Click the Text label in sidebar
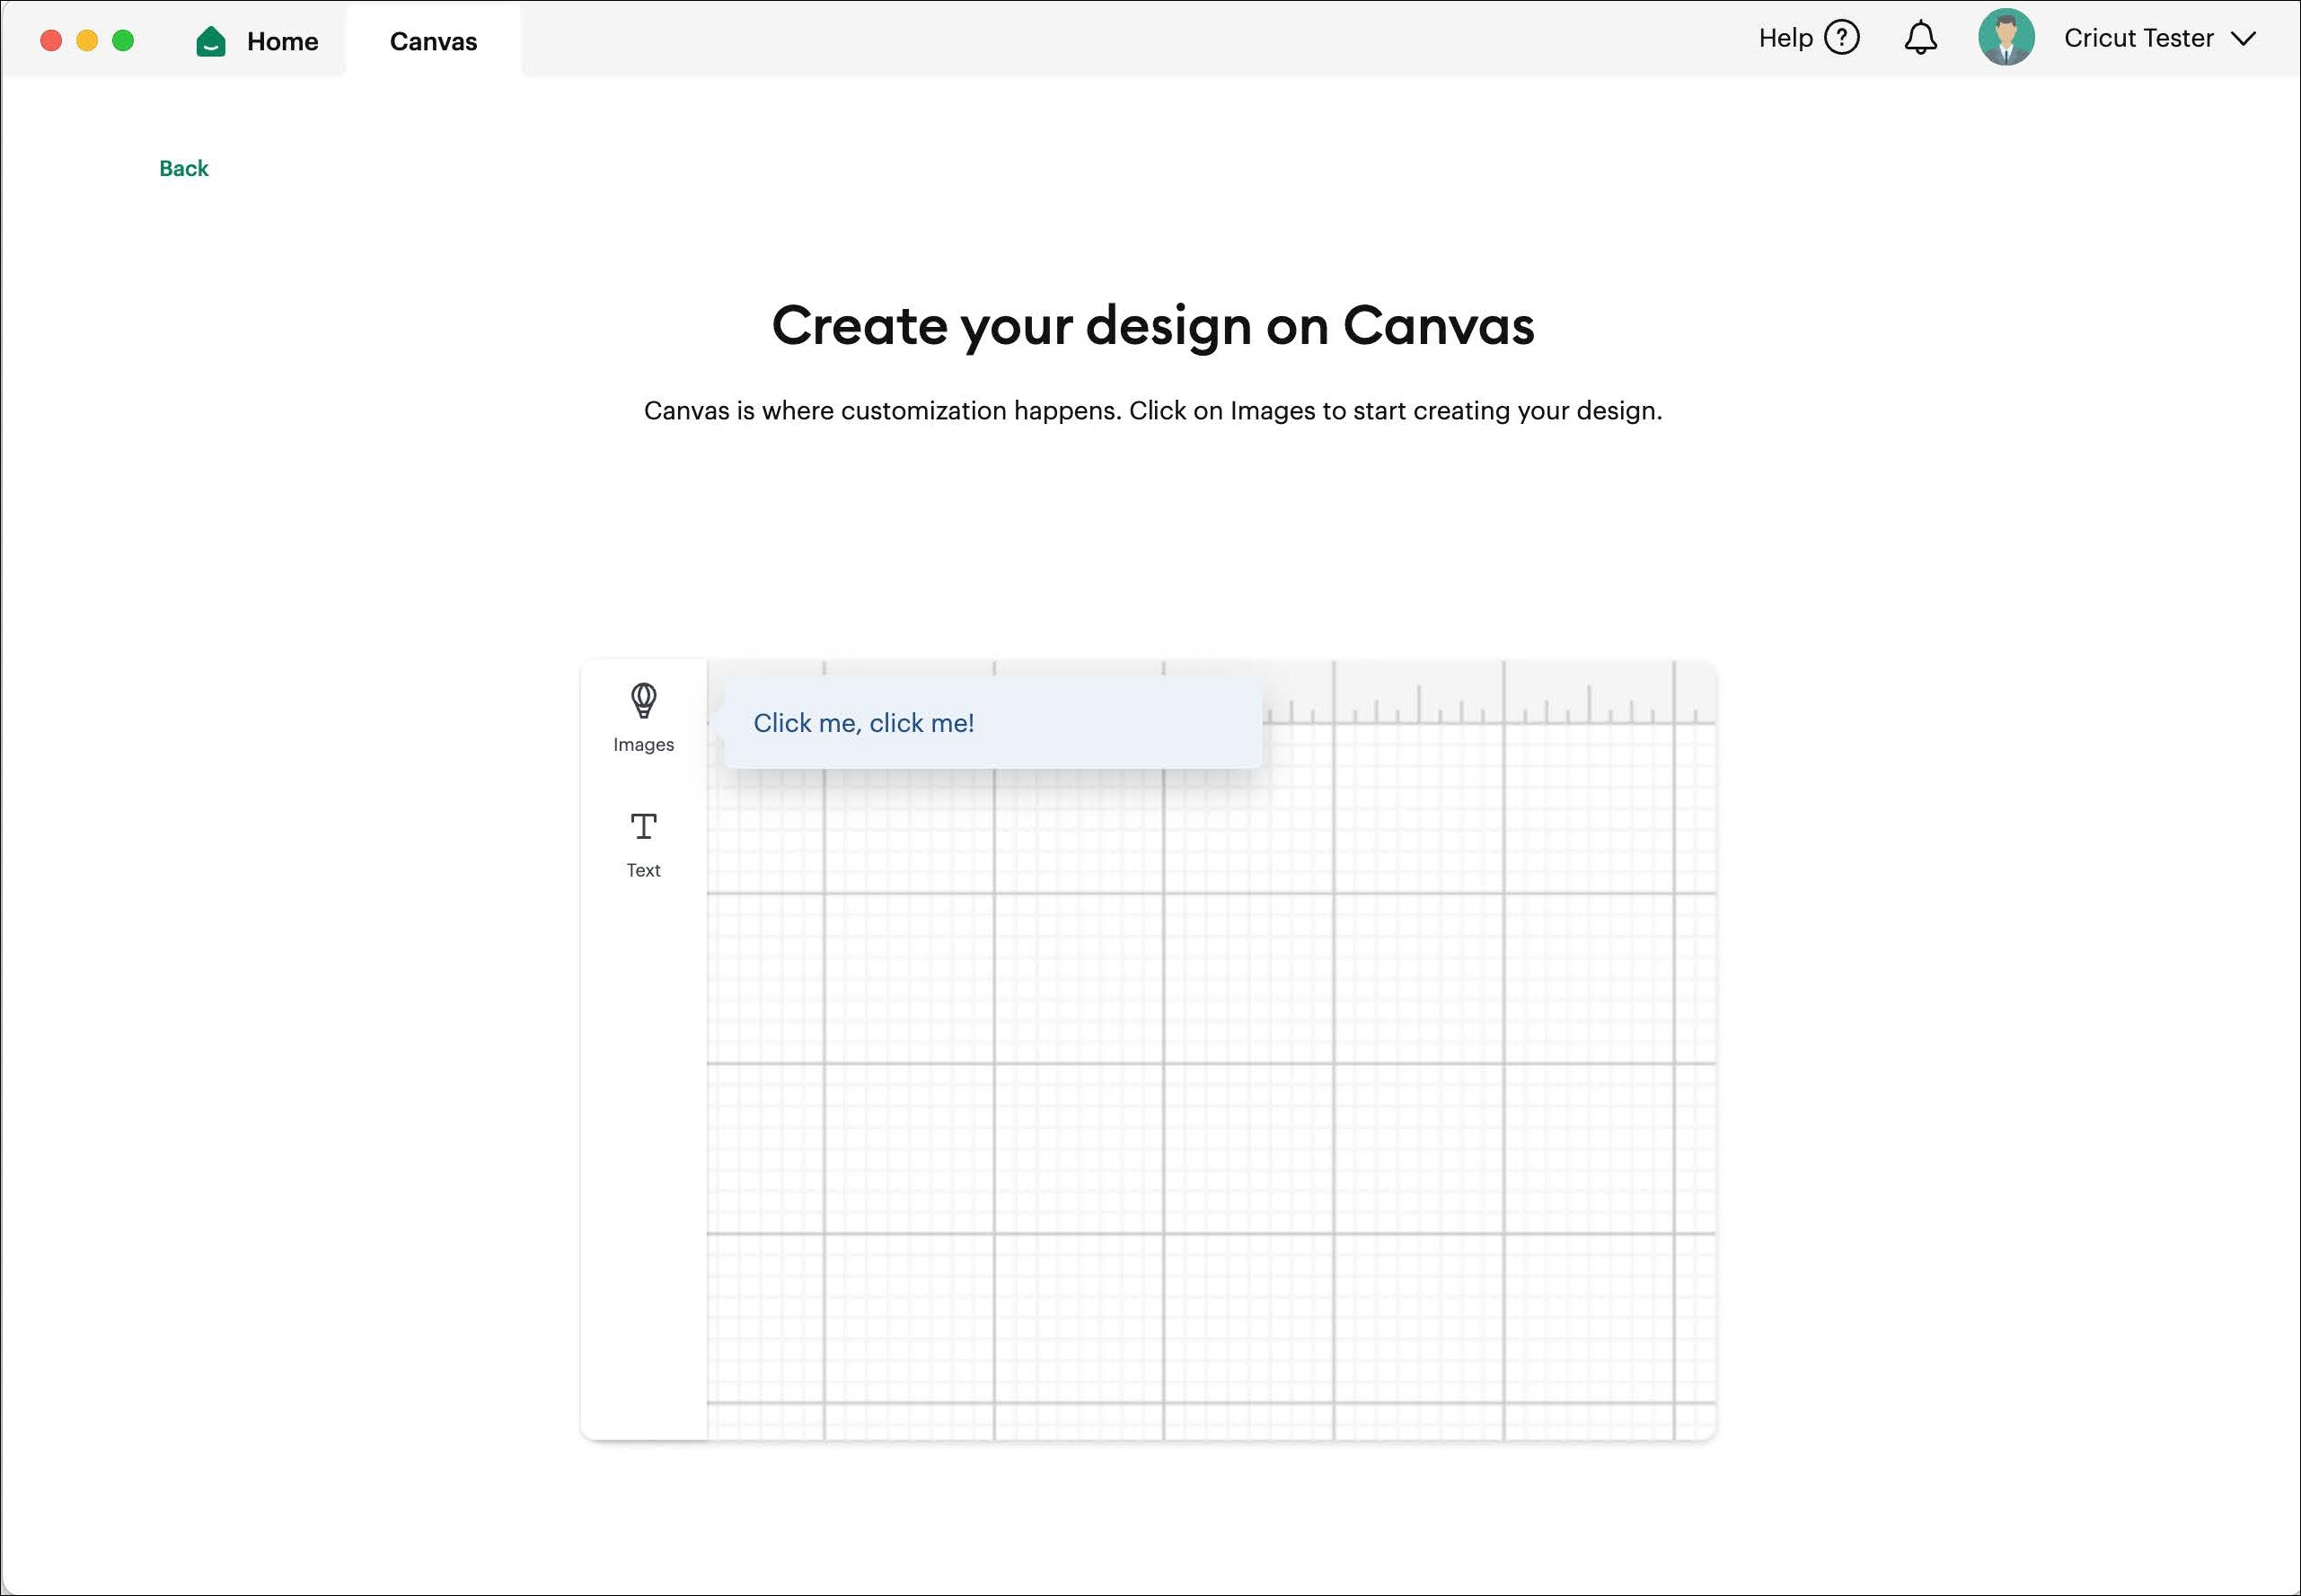The height and width of the screenshot is (1596, 2301). [x=643, y=870]
